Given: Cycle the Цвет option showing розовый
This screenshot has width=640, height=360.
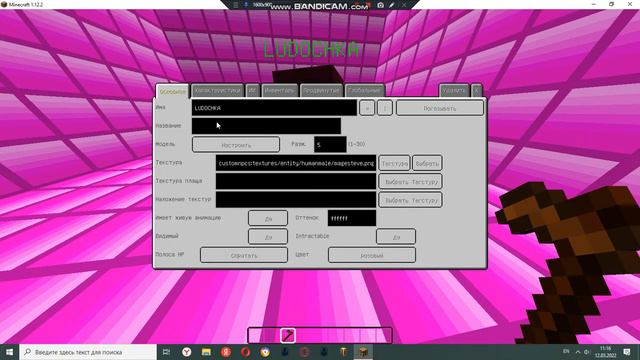Looking at the screenshot, I should [372, 255].
